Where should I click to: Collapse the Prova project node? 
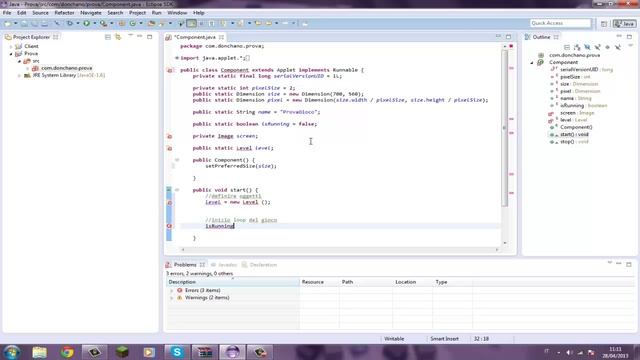click(x=11, y=54)
